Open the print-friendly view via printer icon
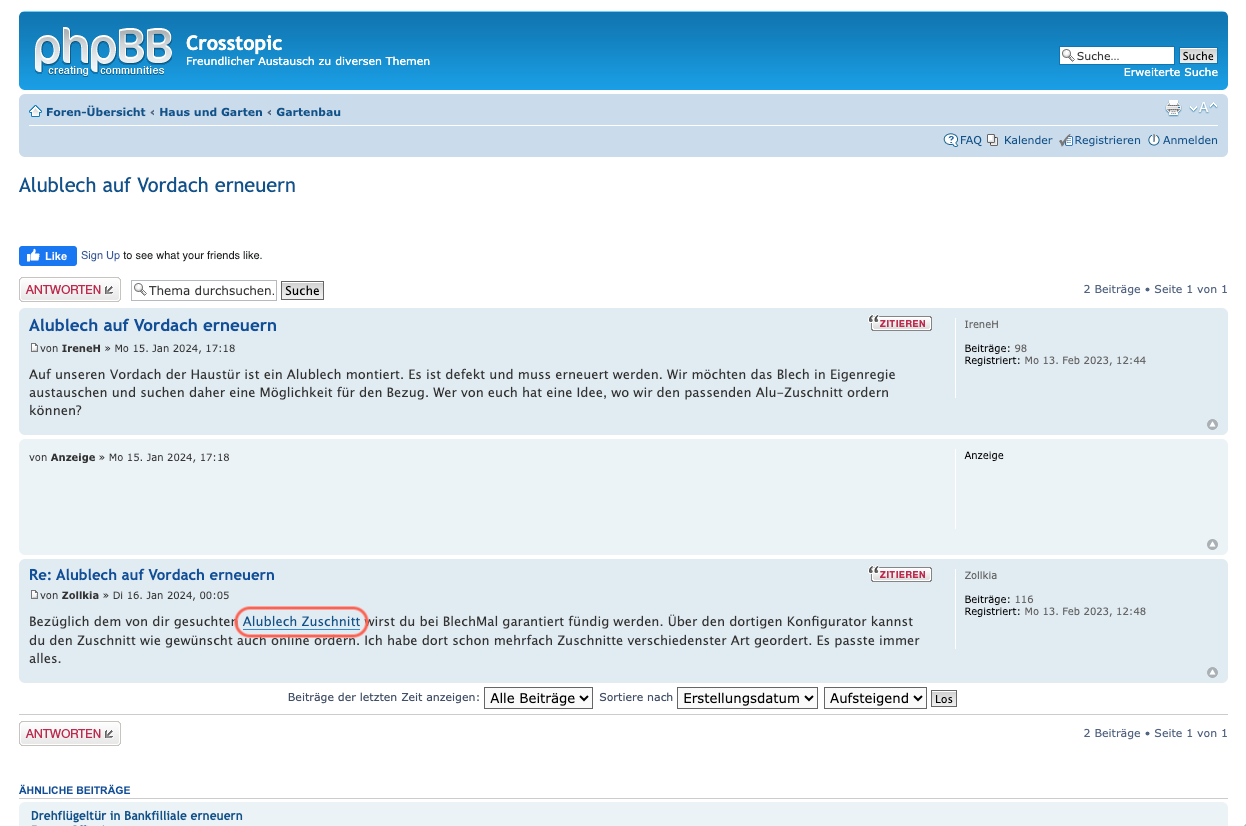The height and width of the screenshot is (826, 1246). pos(1173,107)
